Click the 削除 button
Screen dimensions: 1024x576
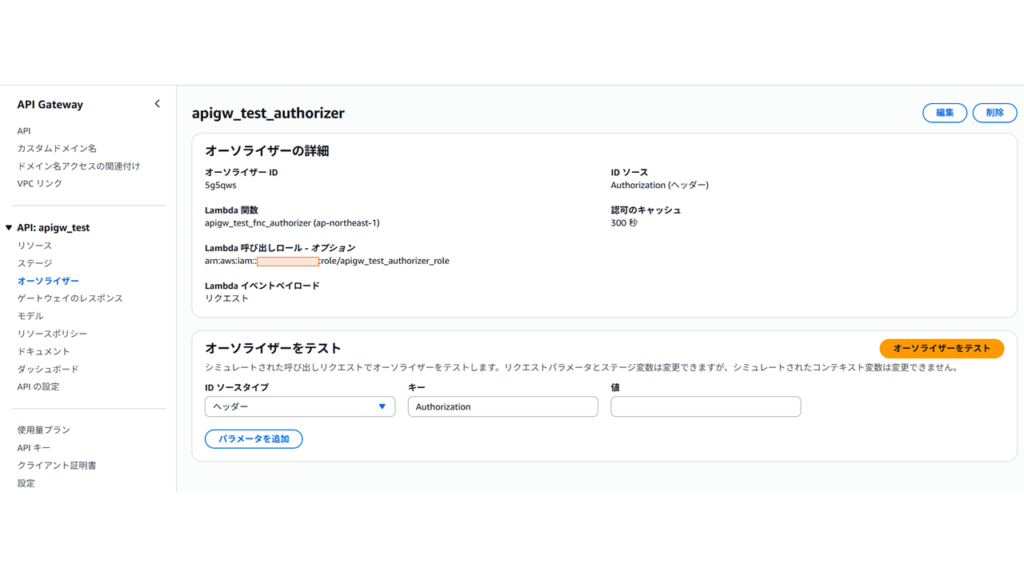[x=995, y=113]
